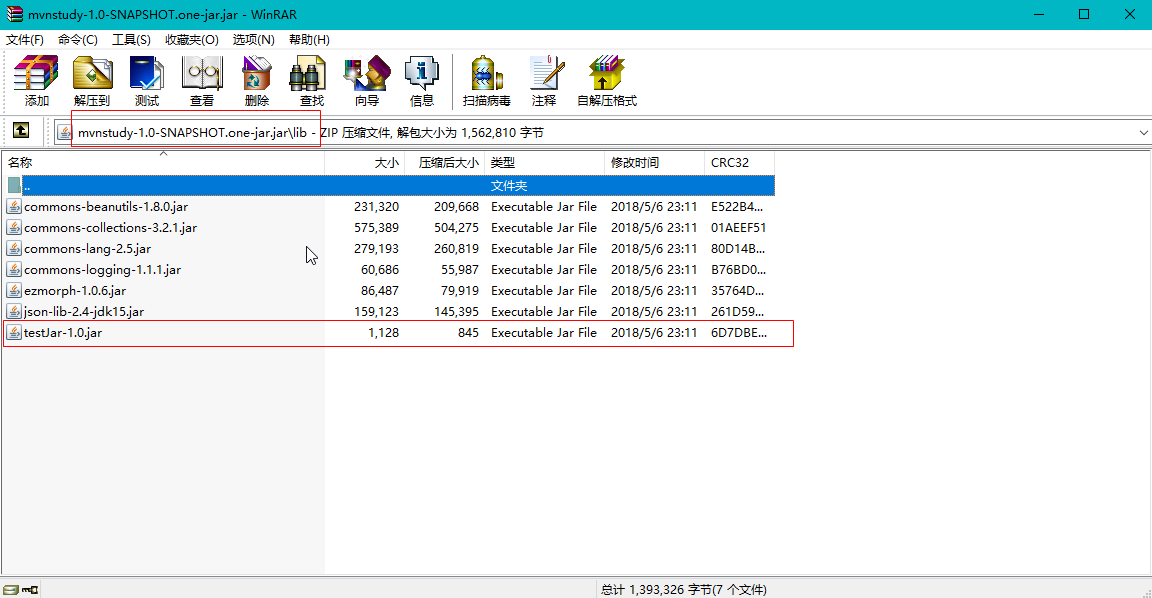Sort by the 压缩后大小 column header
Viewport: 1152px width, 598px height.
[x=444, y=162]
